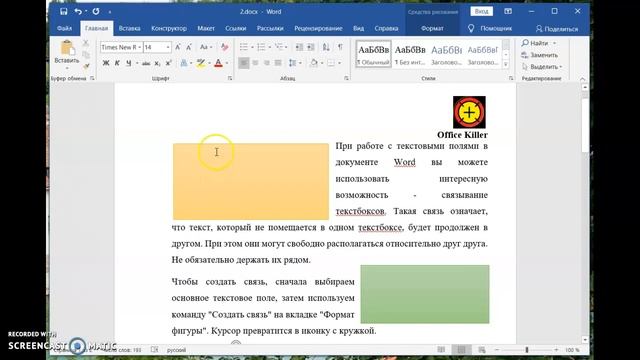Open the Файл tab
Screen dimensions: 640x360
[x=64, y=28]
